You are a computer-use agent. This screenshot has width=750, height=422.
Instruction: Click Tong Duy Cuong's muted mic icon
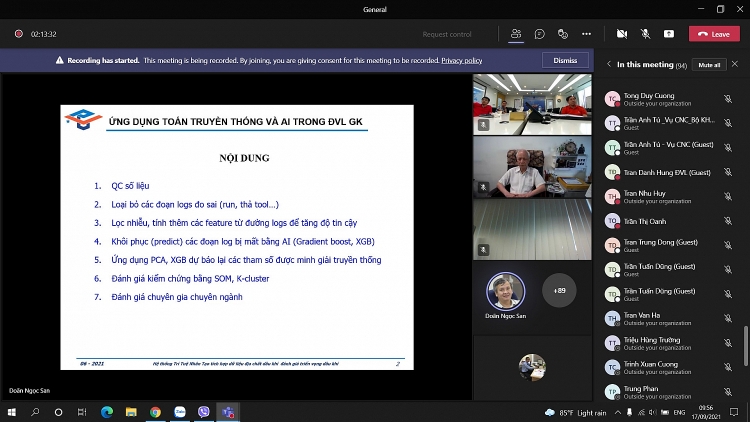[x=728, y=100]
